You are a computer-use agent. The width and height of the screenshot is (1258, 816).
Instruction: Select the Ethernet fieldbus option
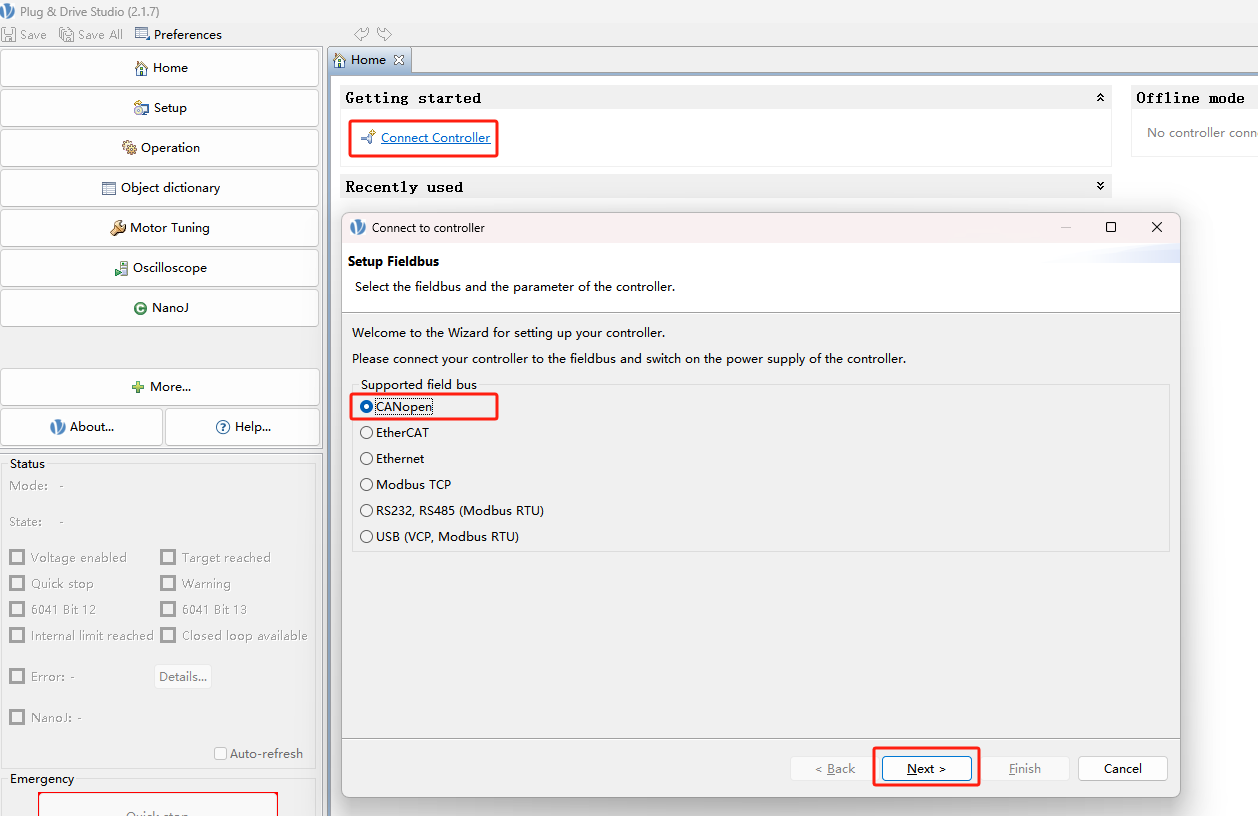click(x=392, y=459)
